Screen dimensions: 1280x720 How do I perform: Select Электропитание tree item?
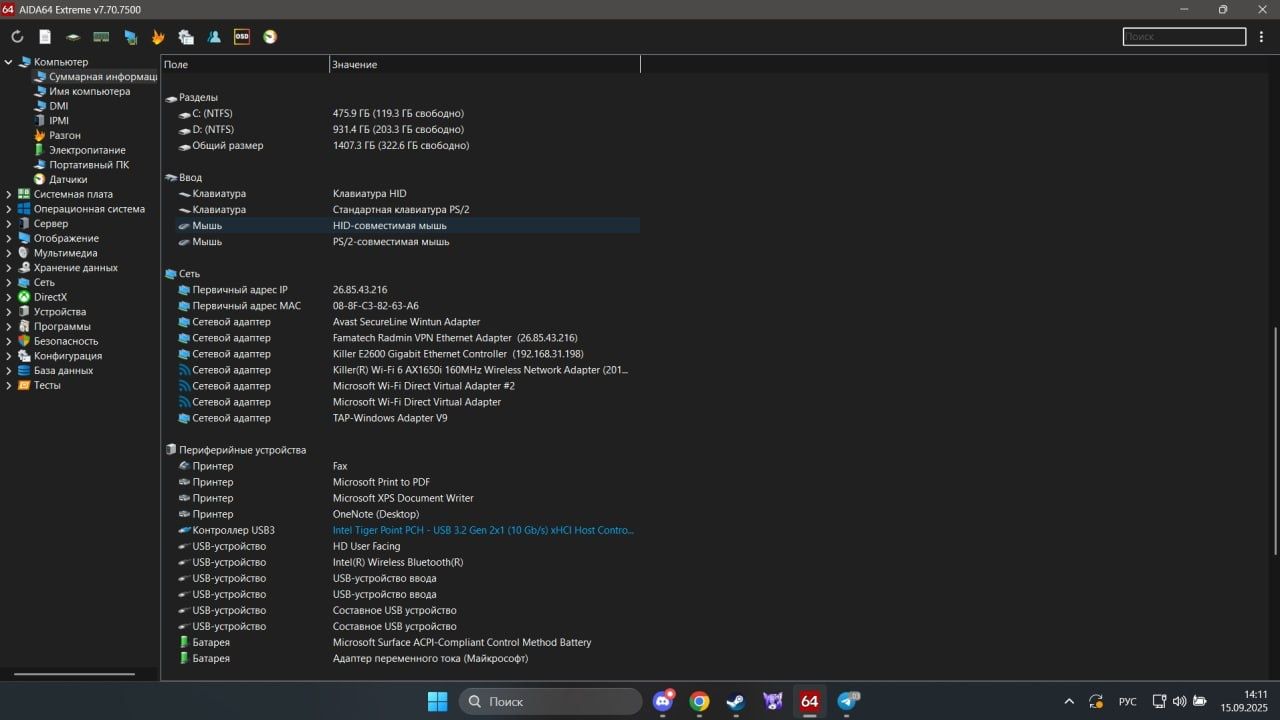87,150
